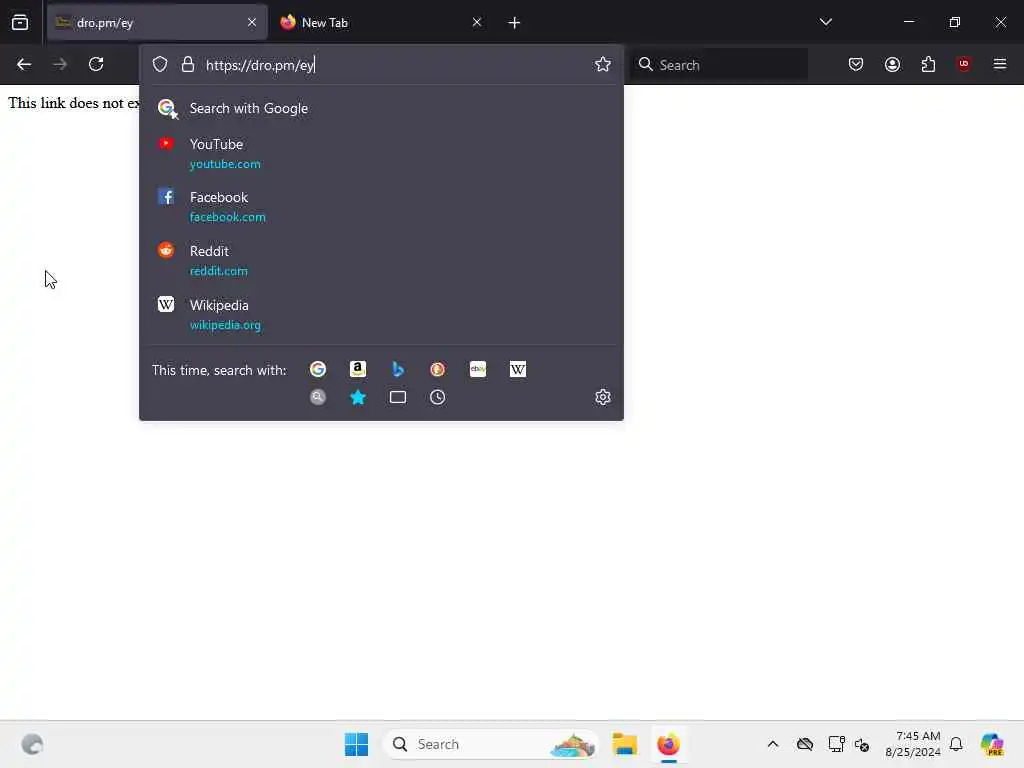Search this time with DuckDuckGo engine

(438, 370)
